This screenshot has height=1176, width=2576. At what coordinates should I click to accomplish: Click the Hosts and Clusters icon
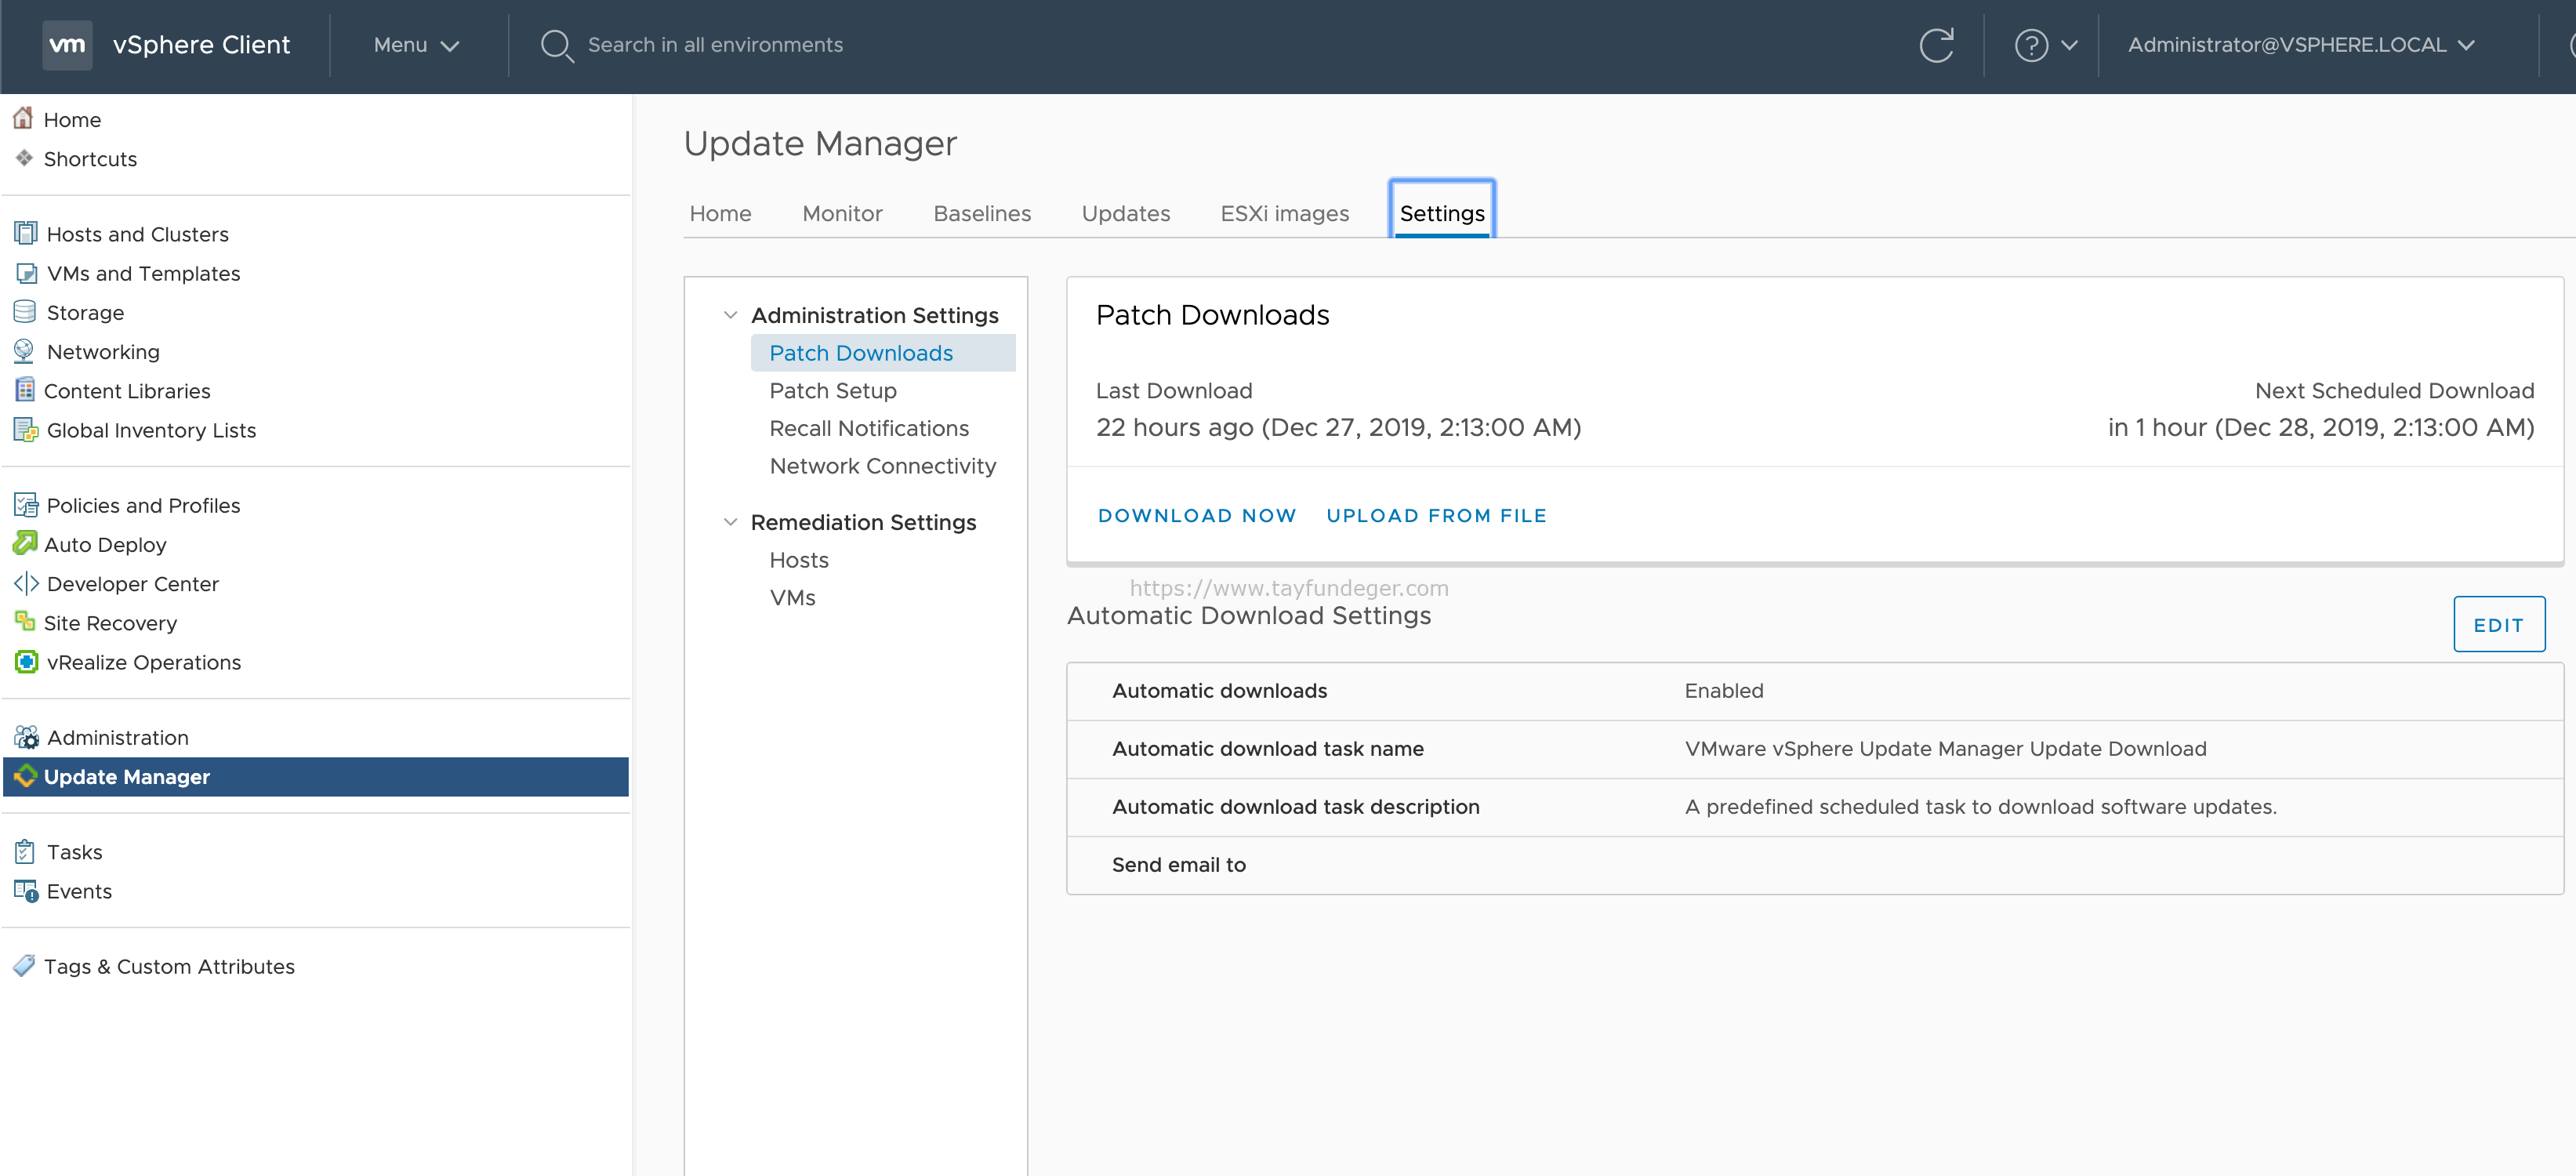pyautogui.click(x=25, y=233)
